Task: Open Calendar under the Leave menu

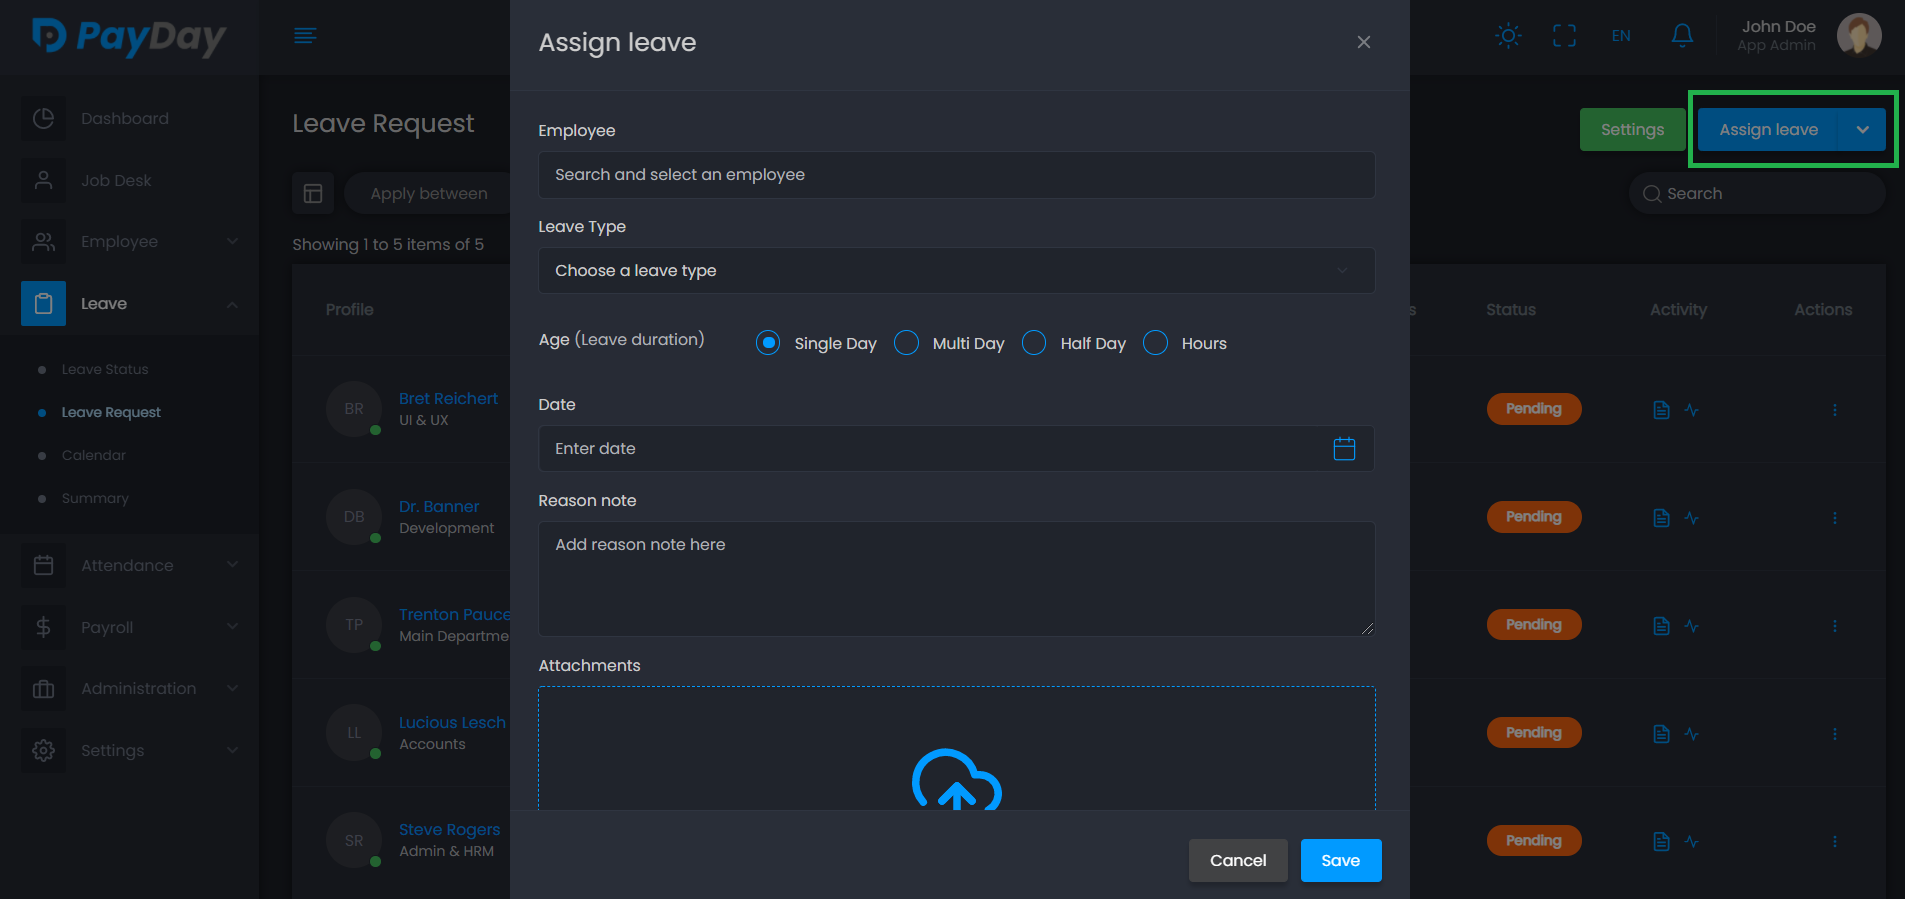Action: [94, 455]
